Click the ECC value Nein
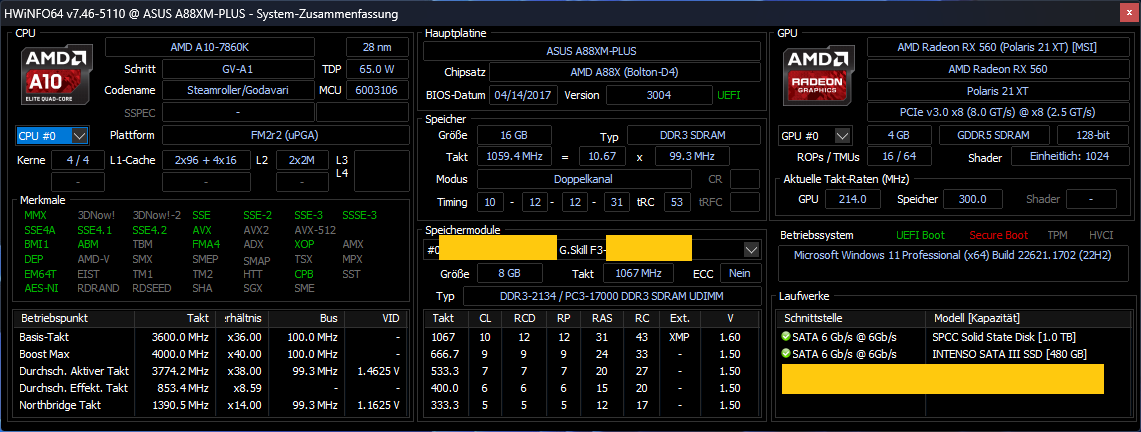This screenshot has height=432, width=1141. [740, 273]
